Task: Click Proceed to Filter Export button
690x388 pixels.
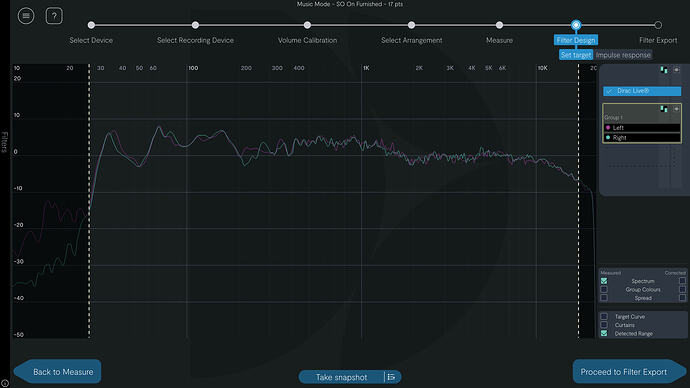Action: 629,372
